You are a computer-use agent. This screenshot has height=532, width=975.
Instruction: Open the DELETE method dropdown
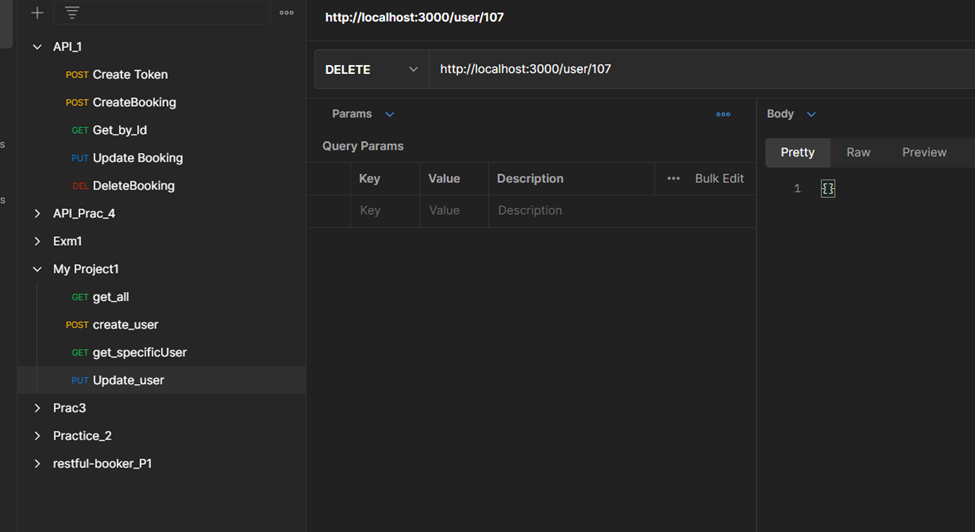coord(371,69)
